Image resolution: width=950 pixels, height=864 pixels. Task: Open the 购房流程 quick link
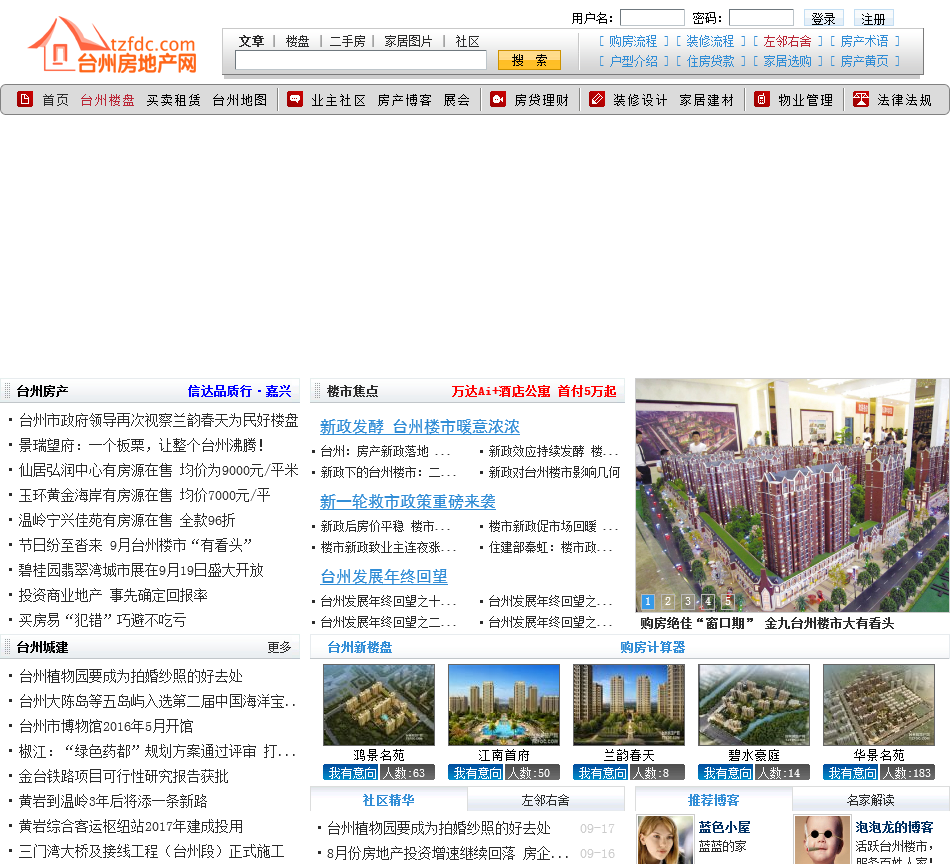point(633,41)
